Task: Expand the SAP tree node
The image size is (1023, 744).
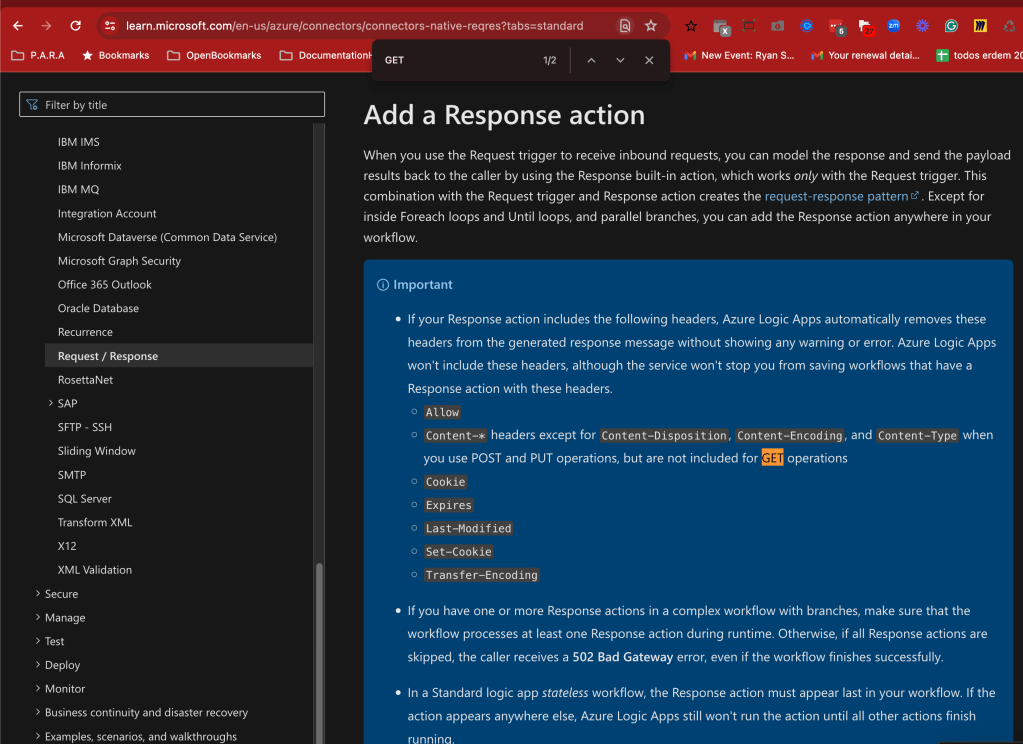Action: (x=51, y=403)
